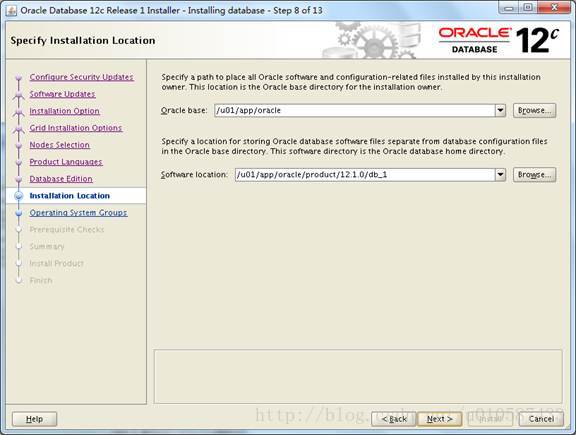Proceed with the Next button
The height and width of the screenshot is (435, 576).
439,419
